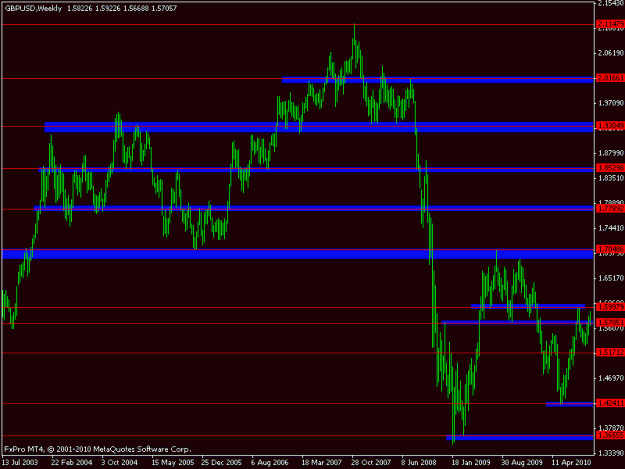Select the blue line at 1.77892

(313, 208)
